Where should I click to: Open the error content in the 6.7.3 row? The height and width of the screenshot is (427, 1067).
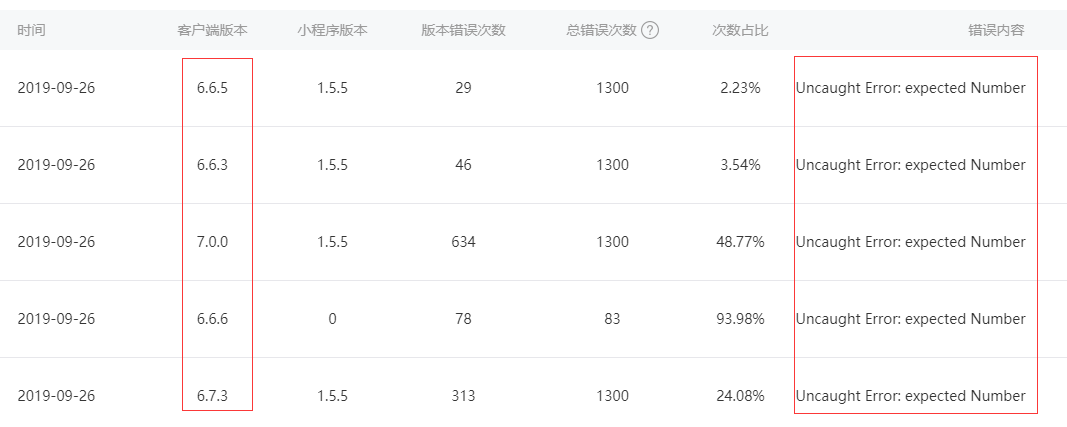tap(910, 396)
